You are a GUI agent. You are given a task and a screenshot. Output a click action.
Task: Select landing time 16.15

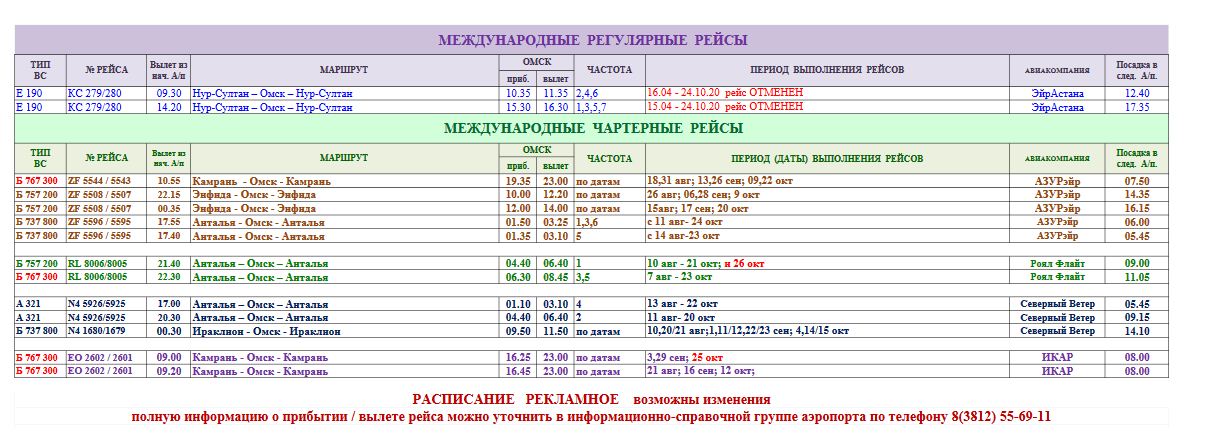coord(1137,209)
